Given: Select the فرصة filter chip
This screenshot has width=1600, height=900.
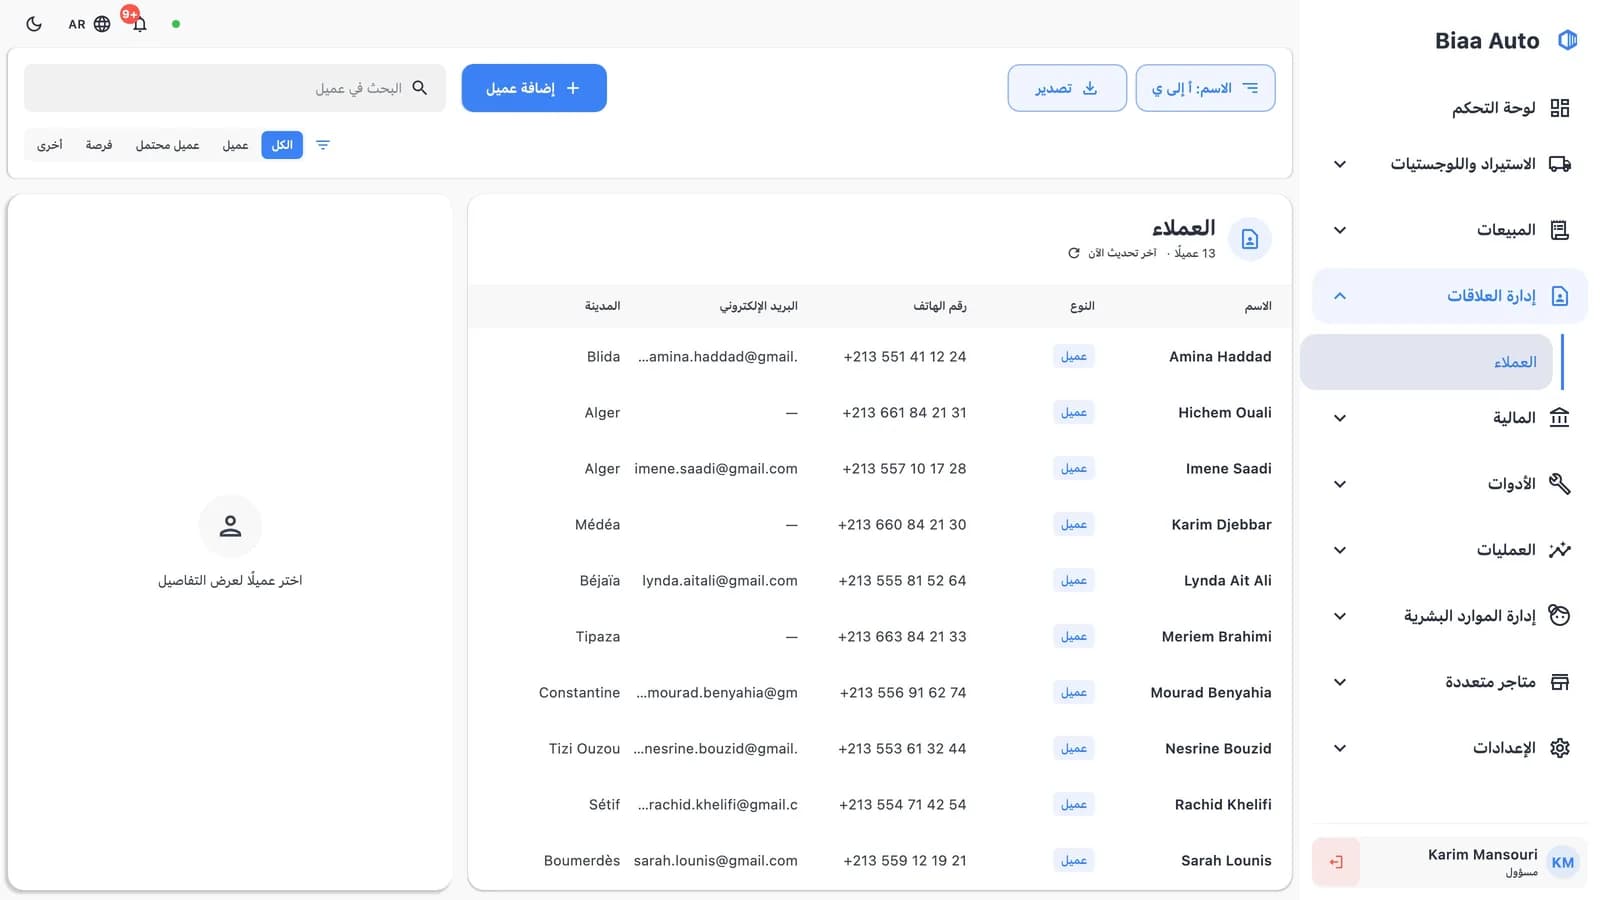Looking at the screenshot, I should tap(99, 145).
